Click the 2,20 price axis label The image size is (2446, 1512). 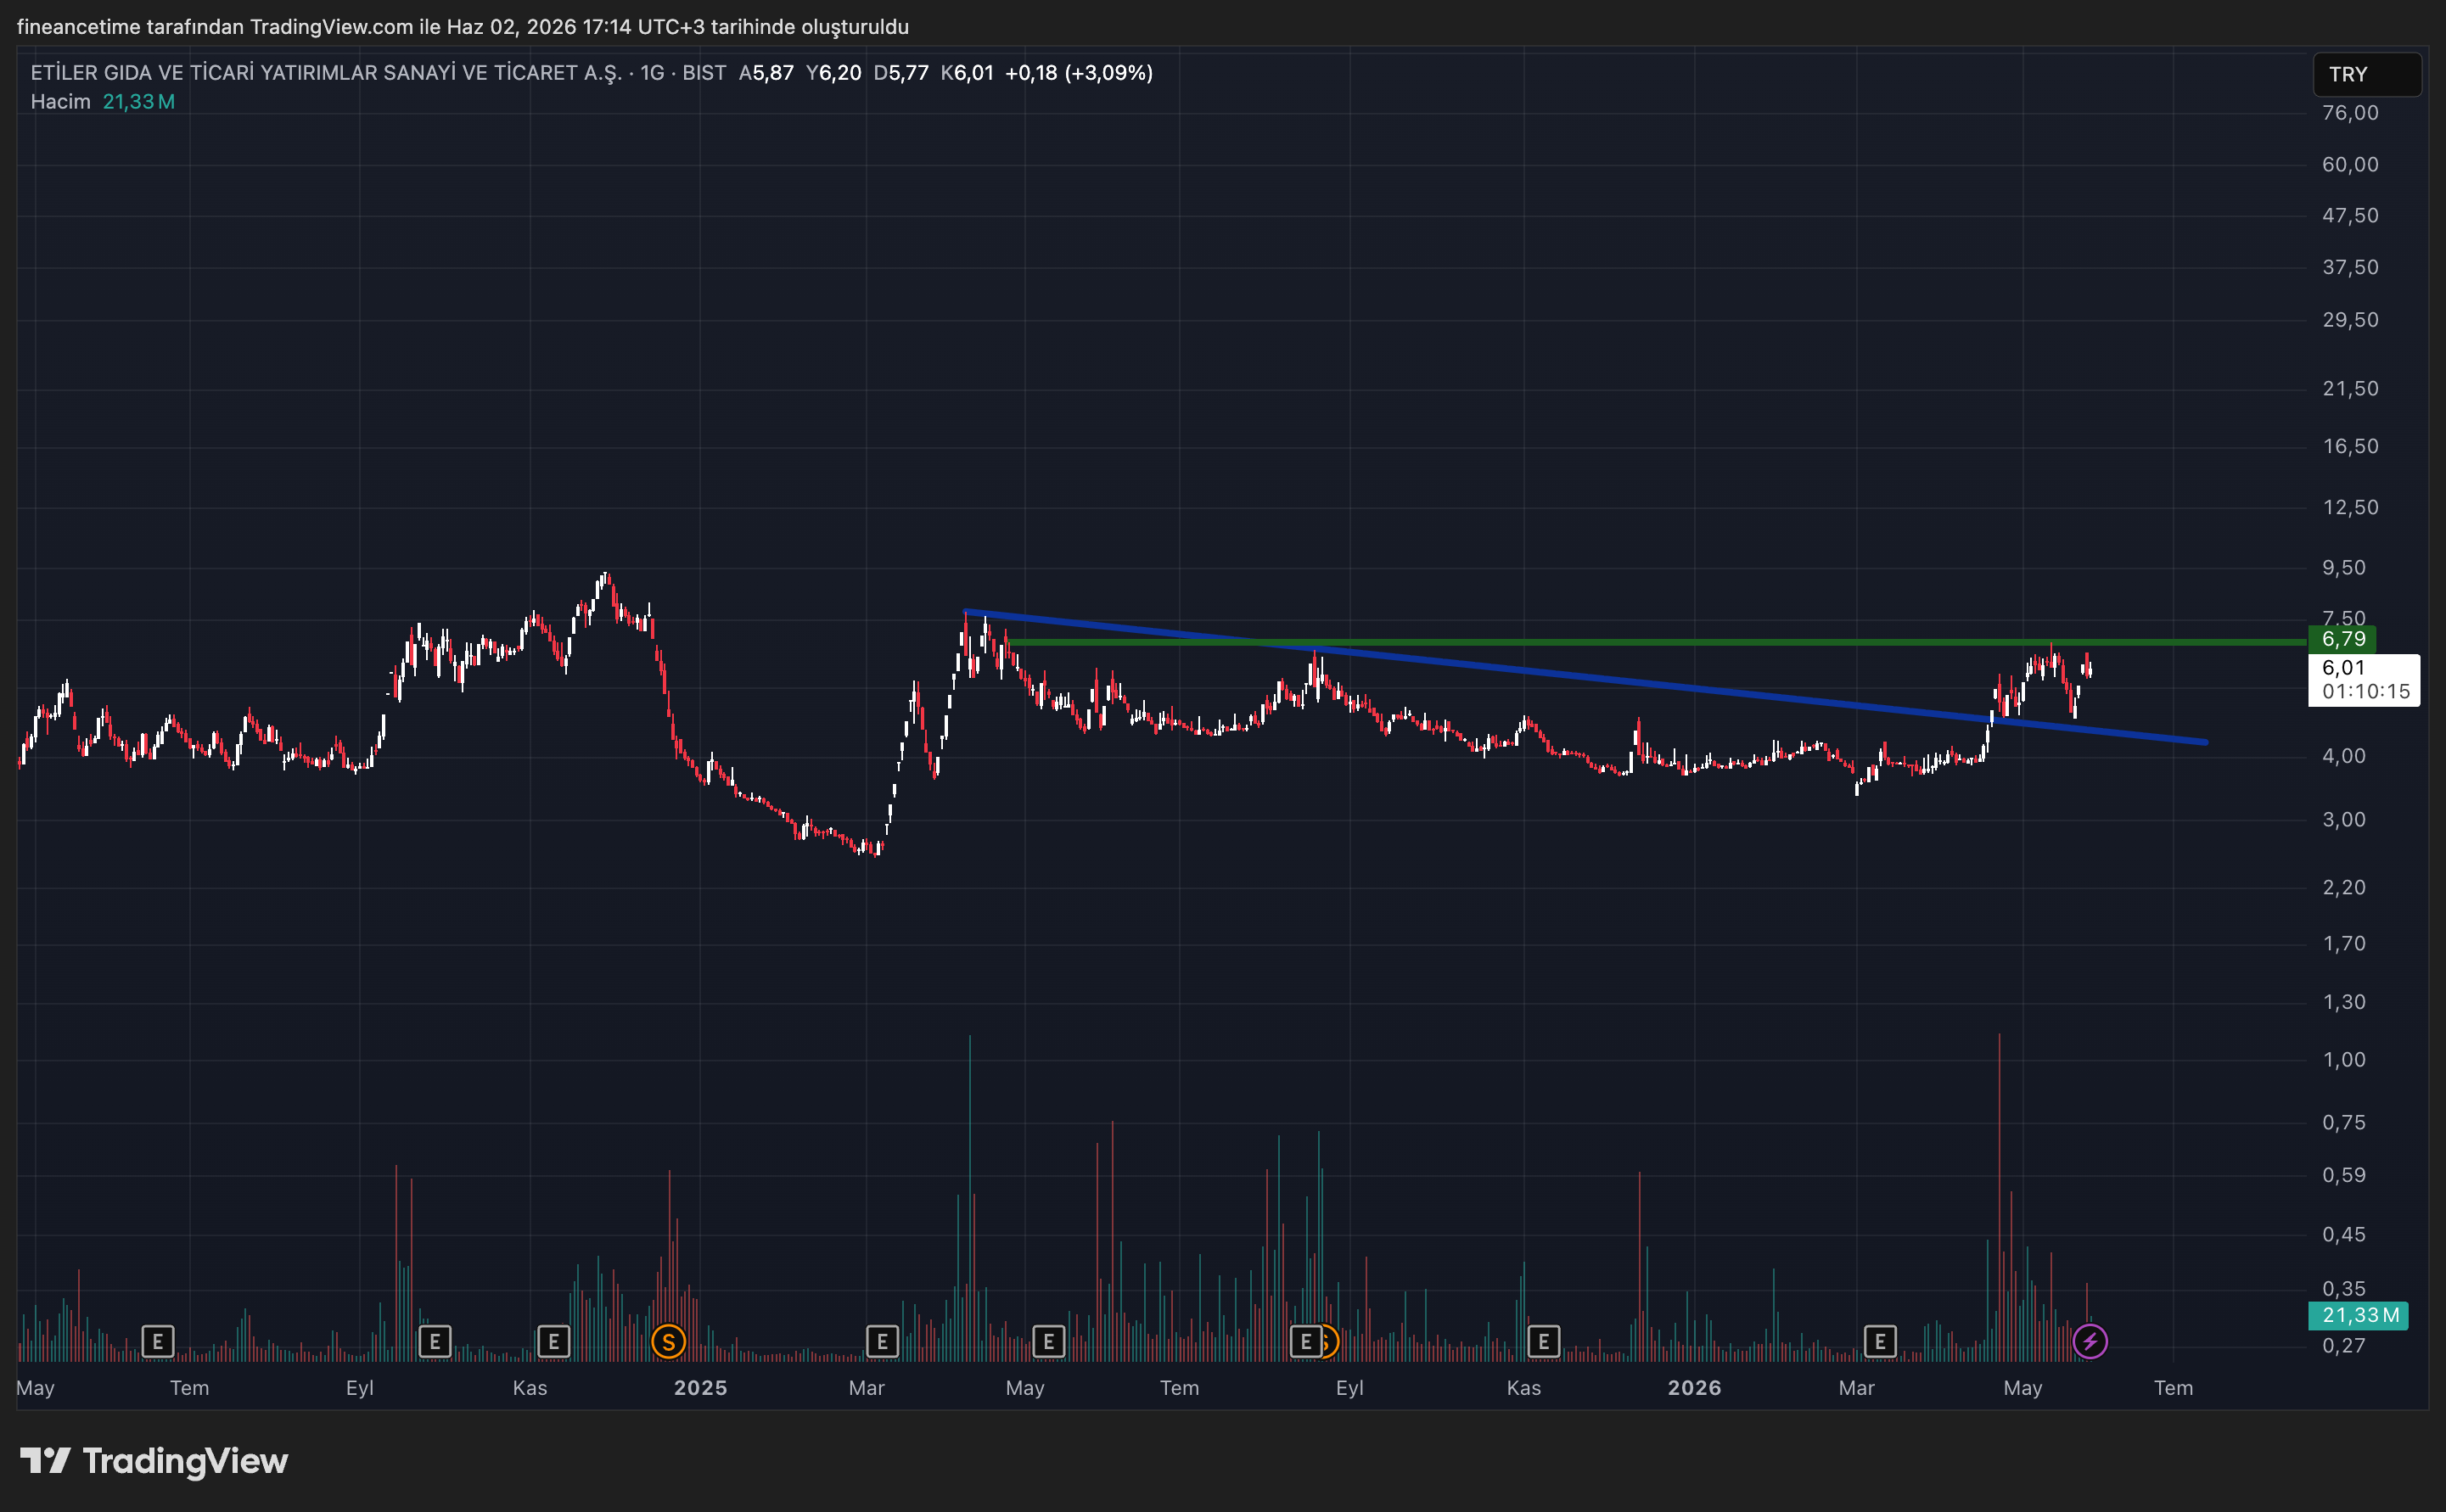click(x=2344, y=888)
